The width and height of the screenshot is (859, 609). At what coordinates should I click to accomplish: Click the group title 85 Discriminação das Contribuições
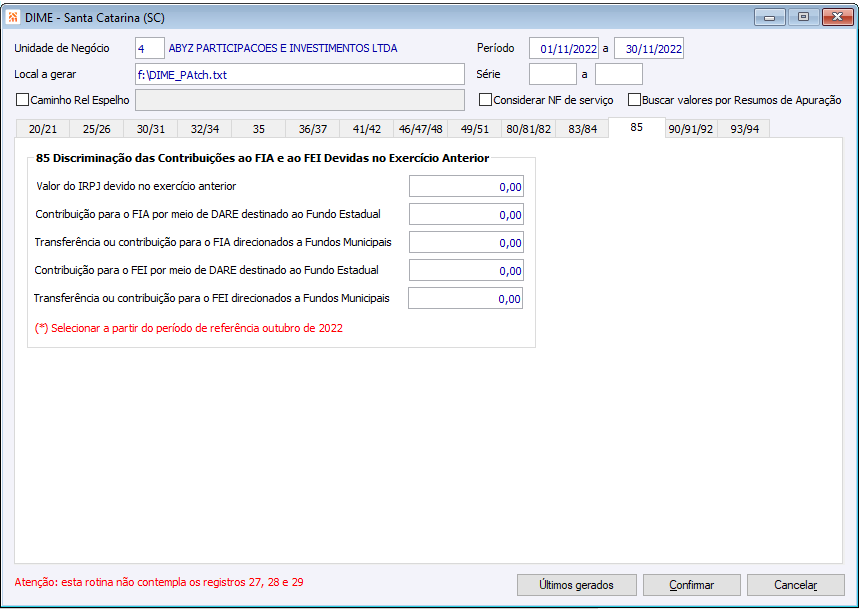pos(262,158)
